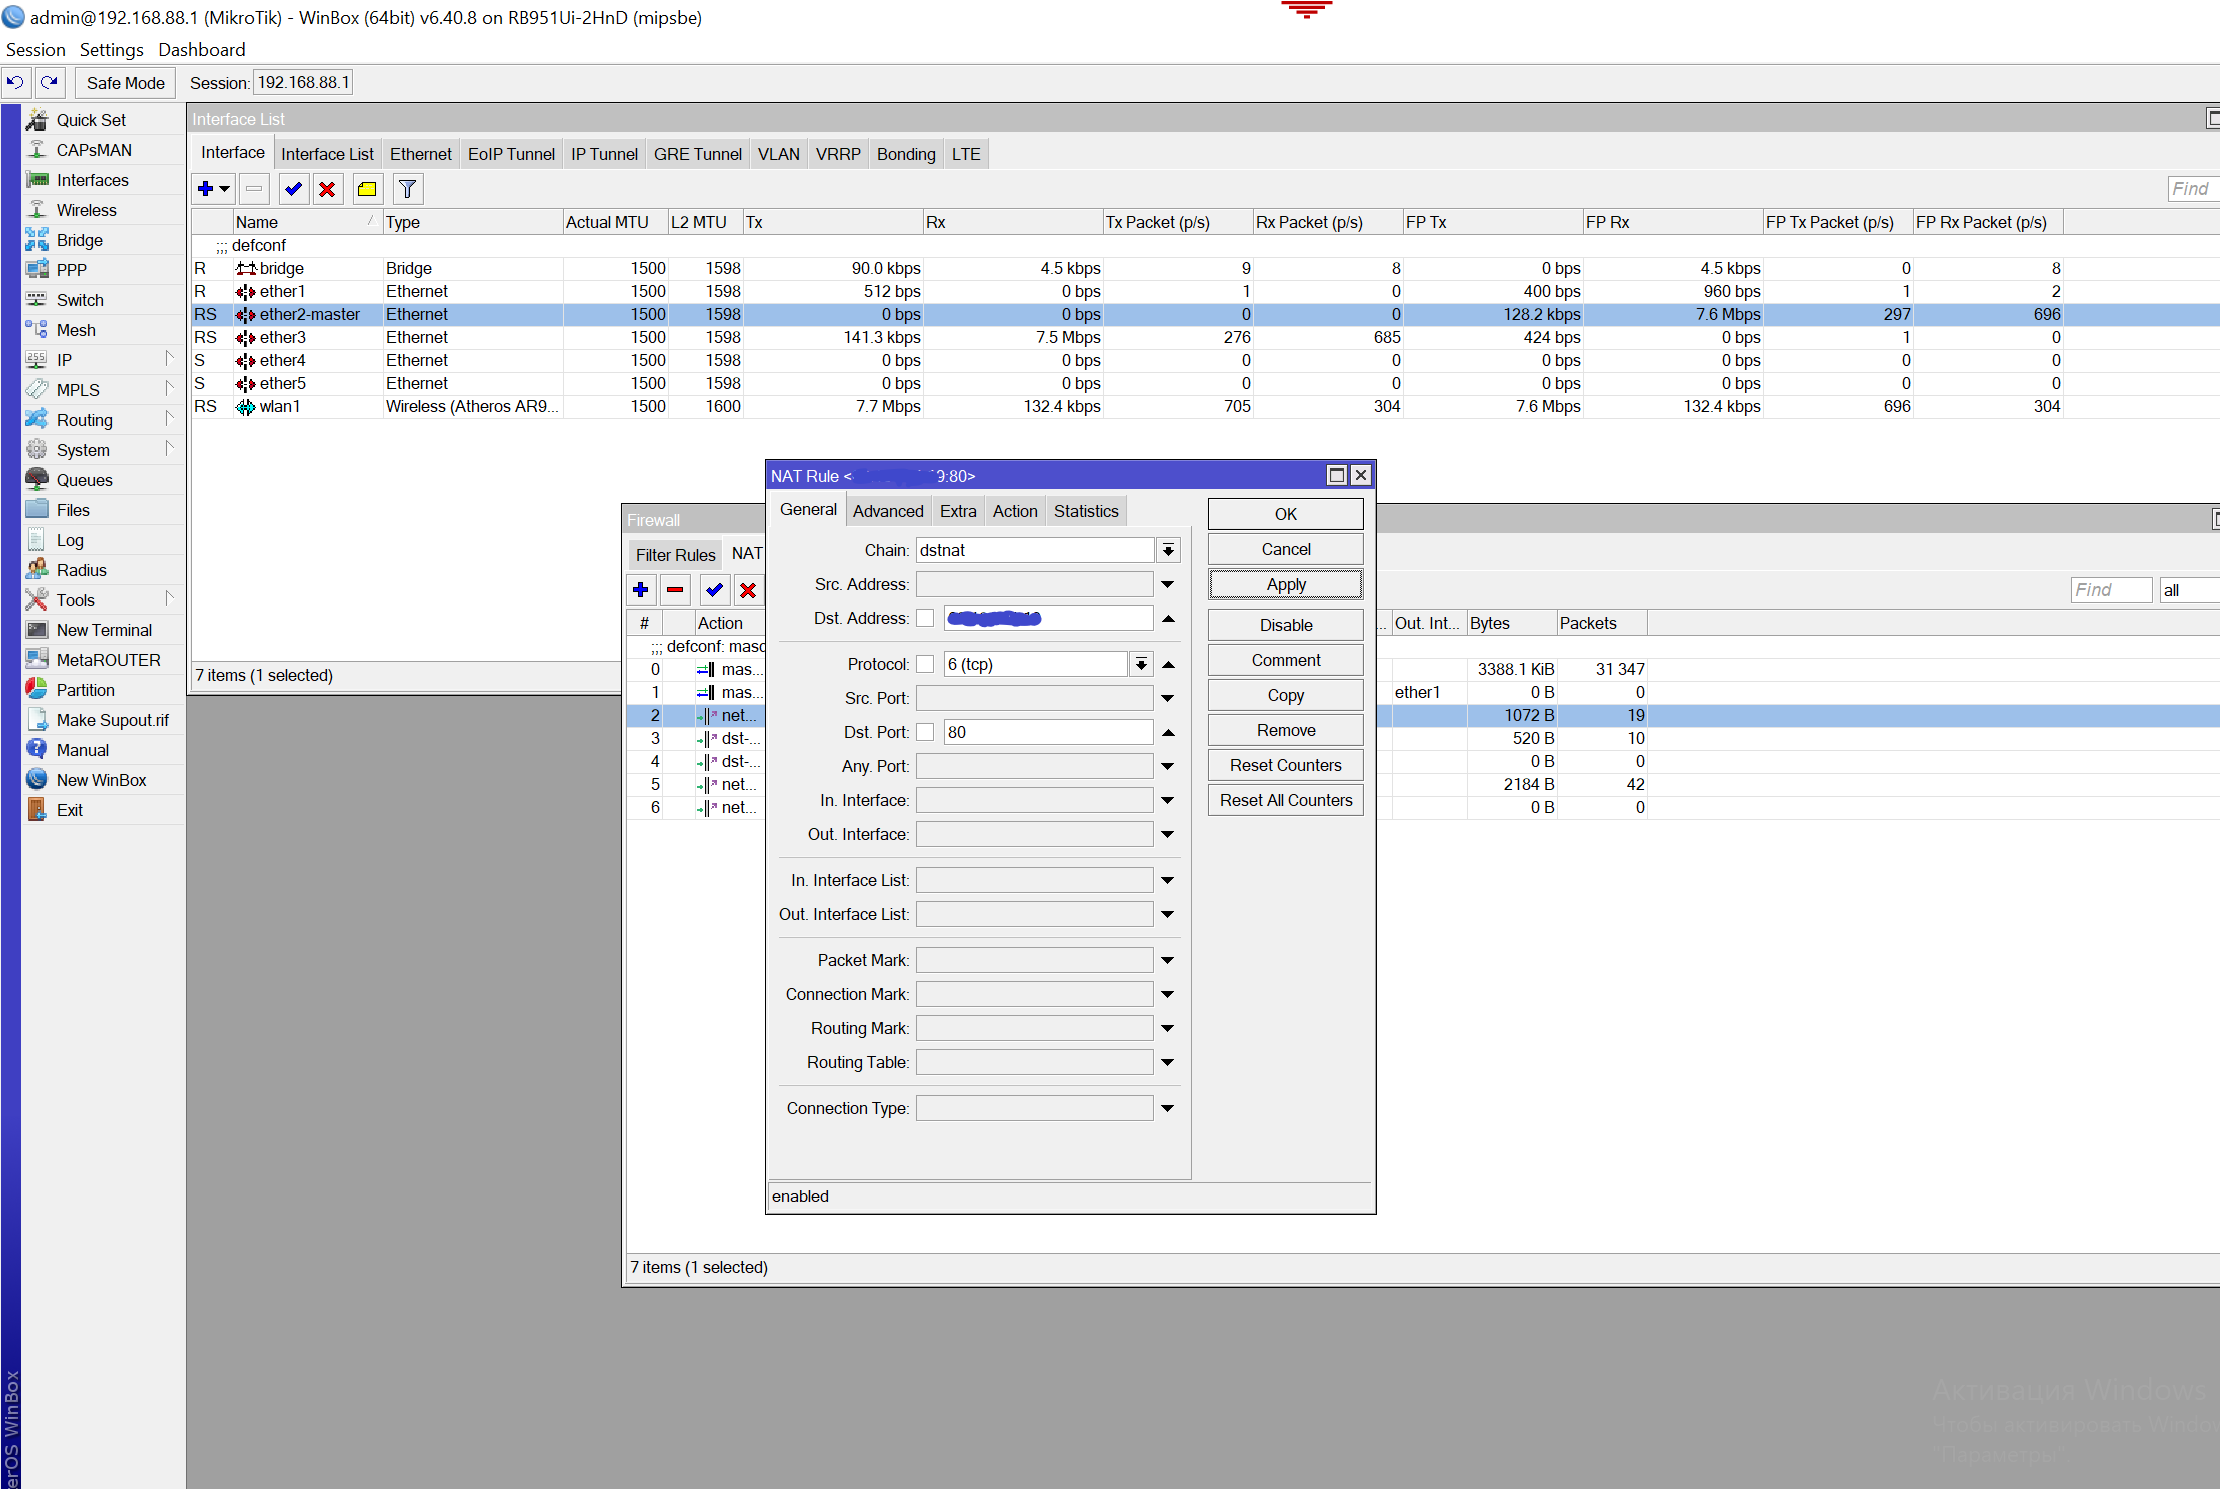Click the red X disable icon in Interface toolbar
Screen dimensions: 2220x1489
tap(327, 189)
